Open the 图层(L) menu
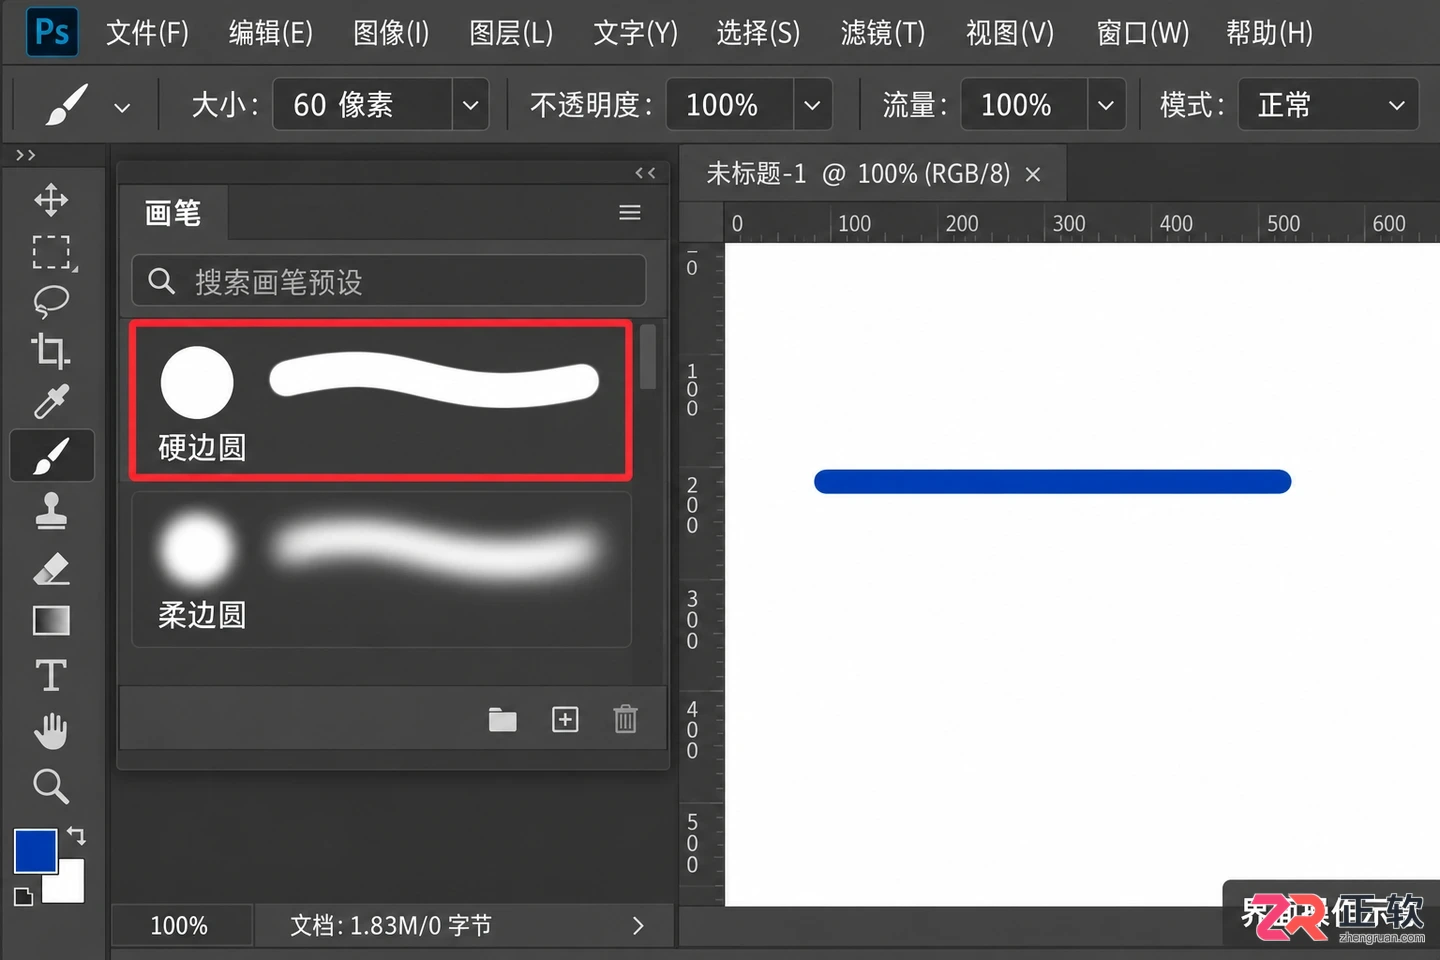The width and height of the screenshot is (1440, 960). pyautogui.click(x=511, y=33)
